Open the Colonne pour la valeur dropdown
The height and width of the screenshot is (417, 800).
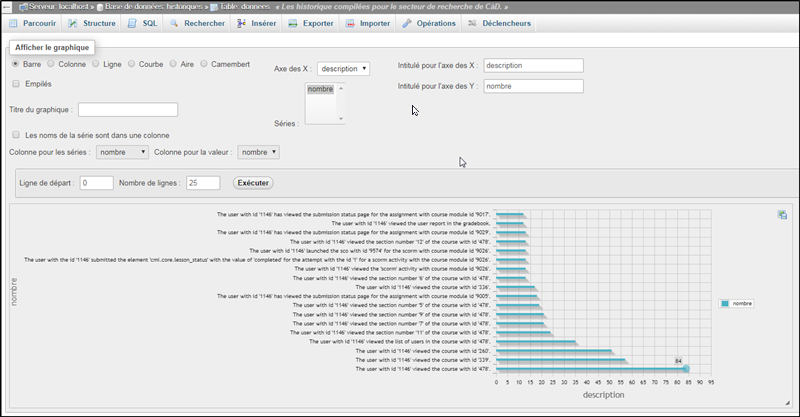click(258, 152)
